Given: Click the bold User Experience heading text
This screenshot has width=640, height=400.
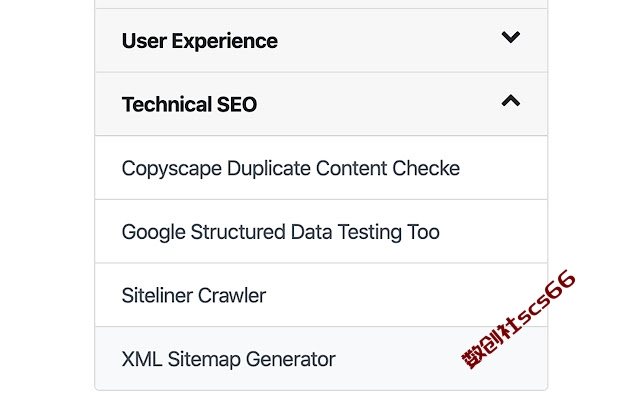Looking at the screenshot, I should 200,41.
